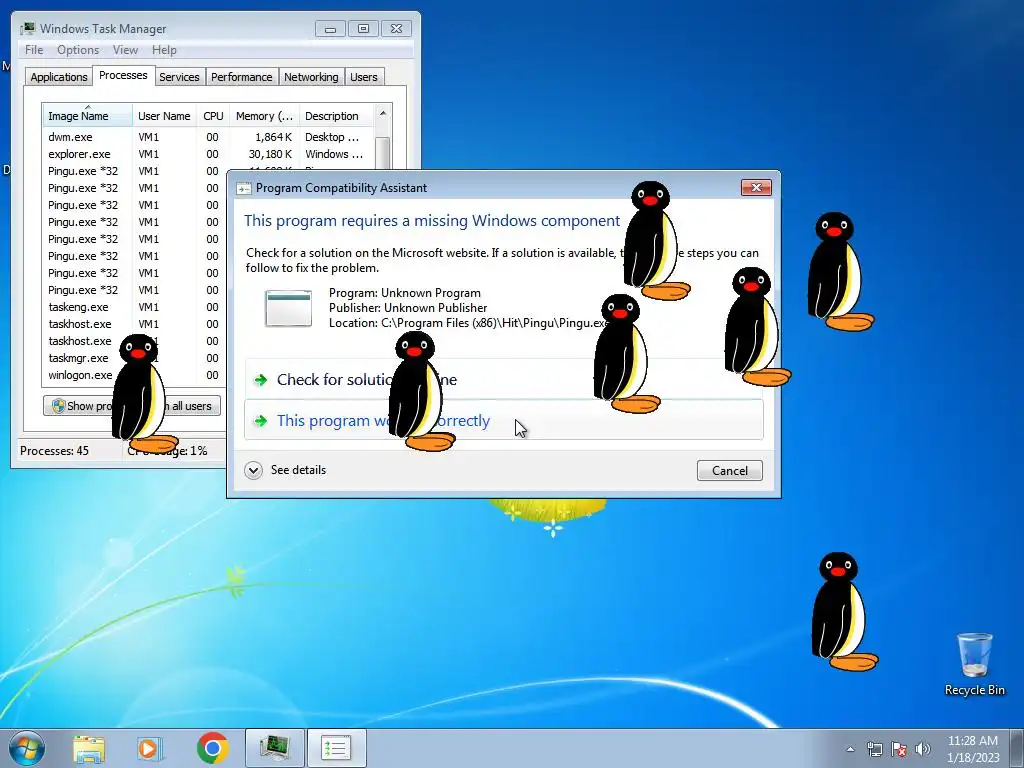Click the 1,864 K memory value
Viewport: 1024px width, 768px height.
click(273, 137)
